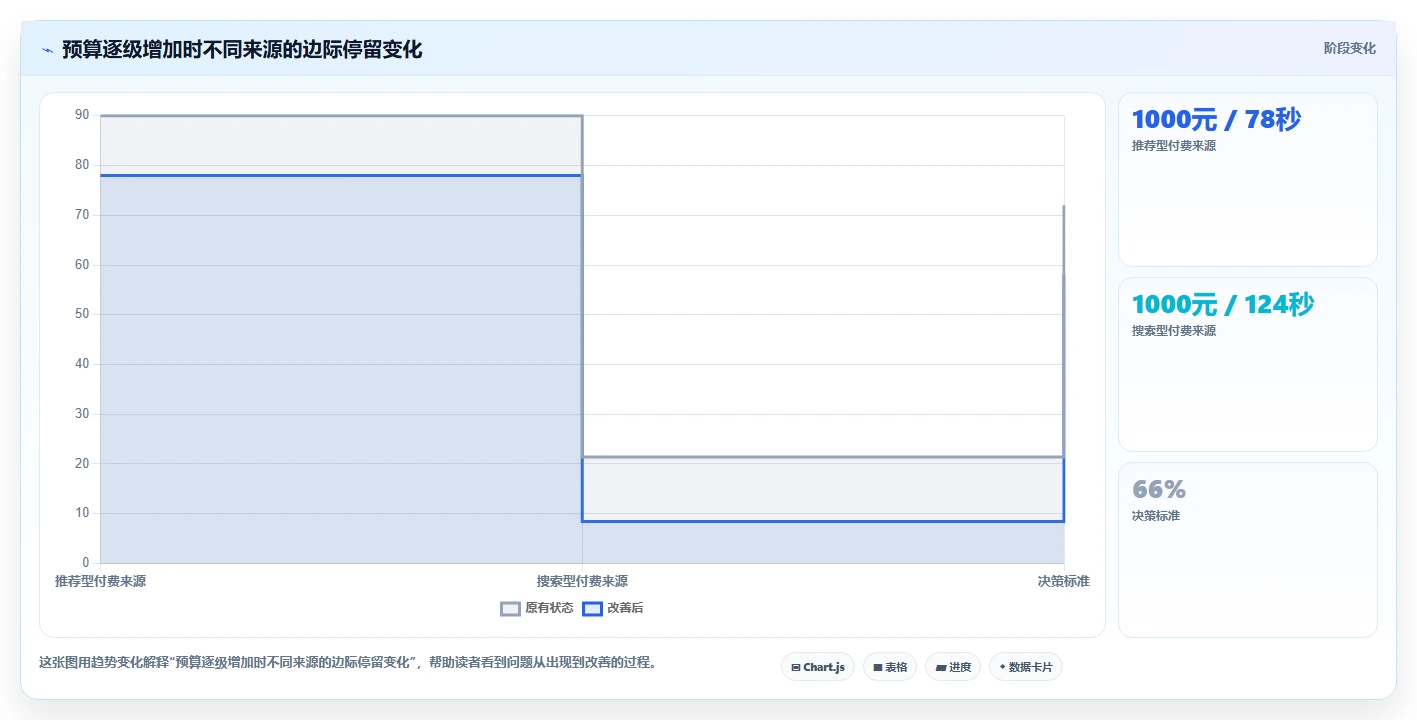Click the gray 原有状态 legend swatch

tap(510, 608)
